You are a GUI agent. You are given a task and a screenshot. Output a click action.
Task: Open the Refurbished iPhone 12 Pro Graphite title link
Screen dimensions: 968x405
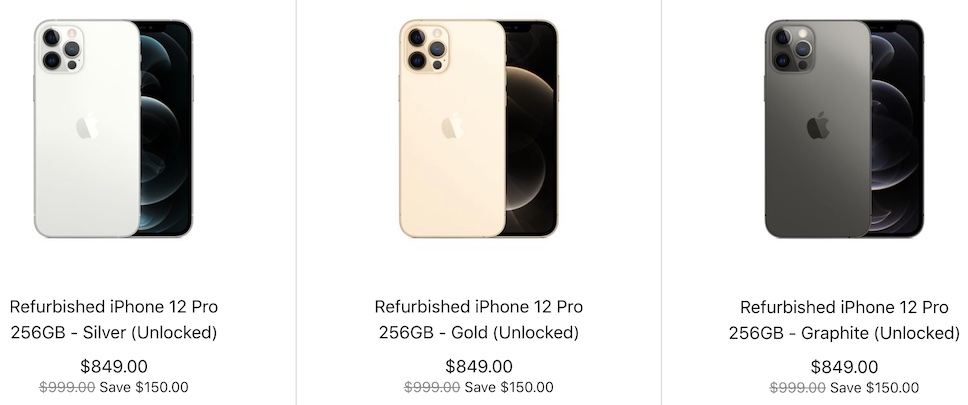point(844,320)
